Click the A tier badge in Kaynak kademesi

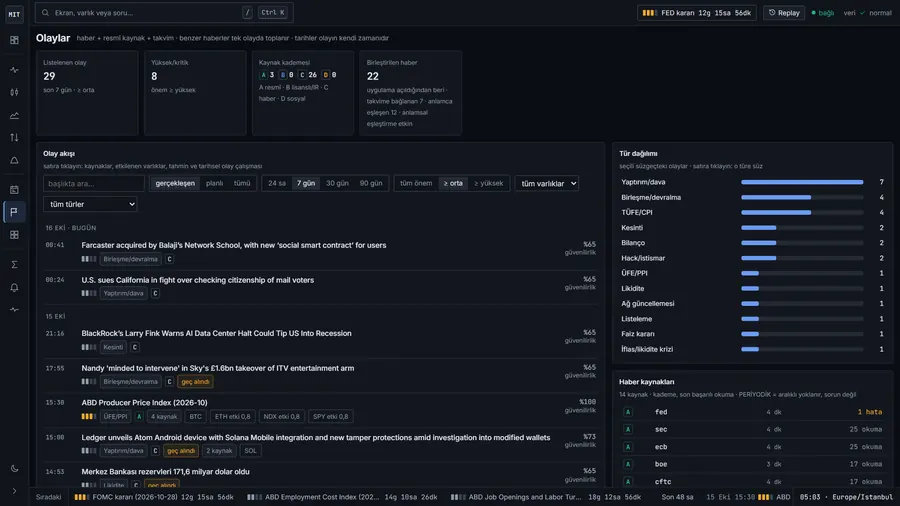(x=263, y=75)
